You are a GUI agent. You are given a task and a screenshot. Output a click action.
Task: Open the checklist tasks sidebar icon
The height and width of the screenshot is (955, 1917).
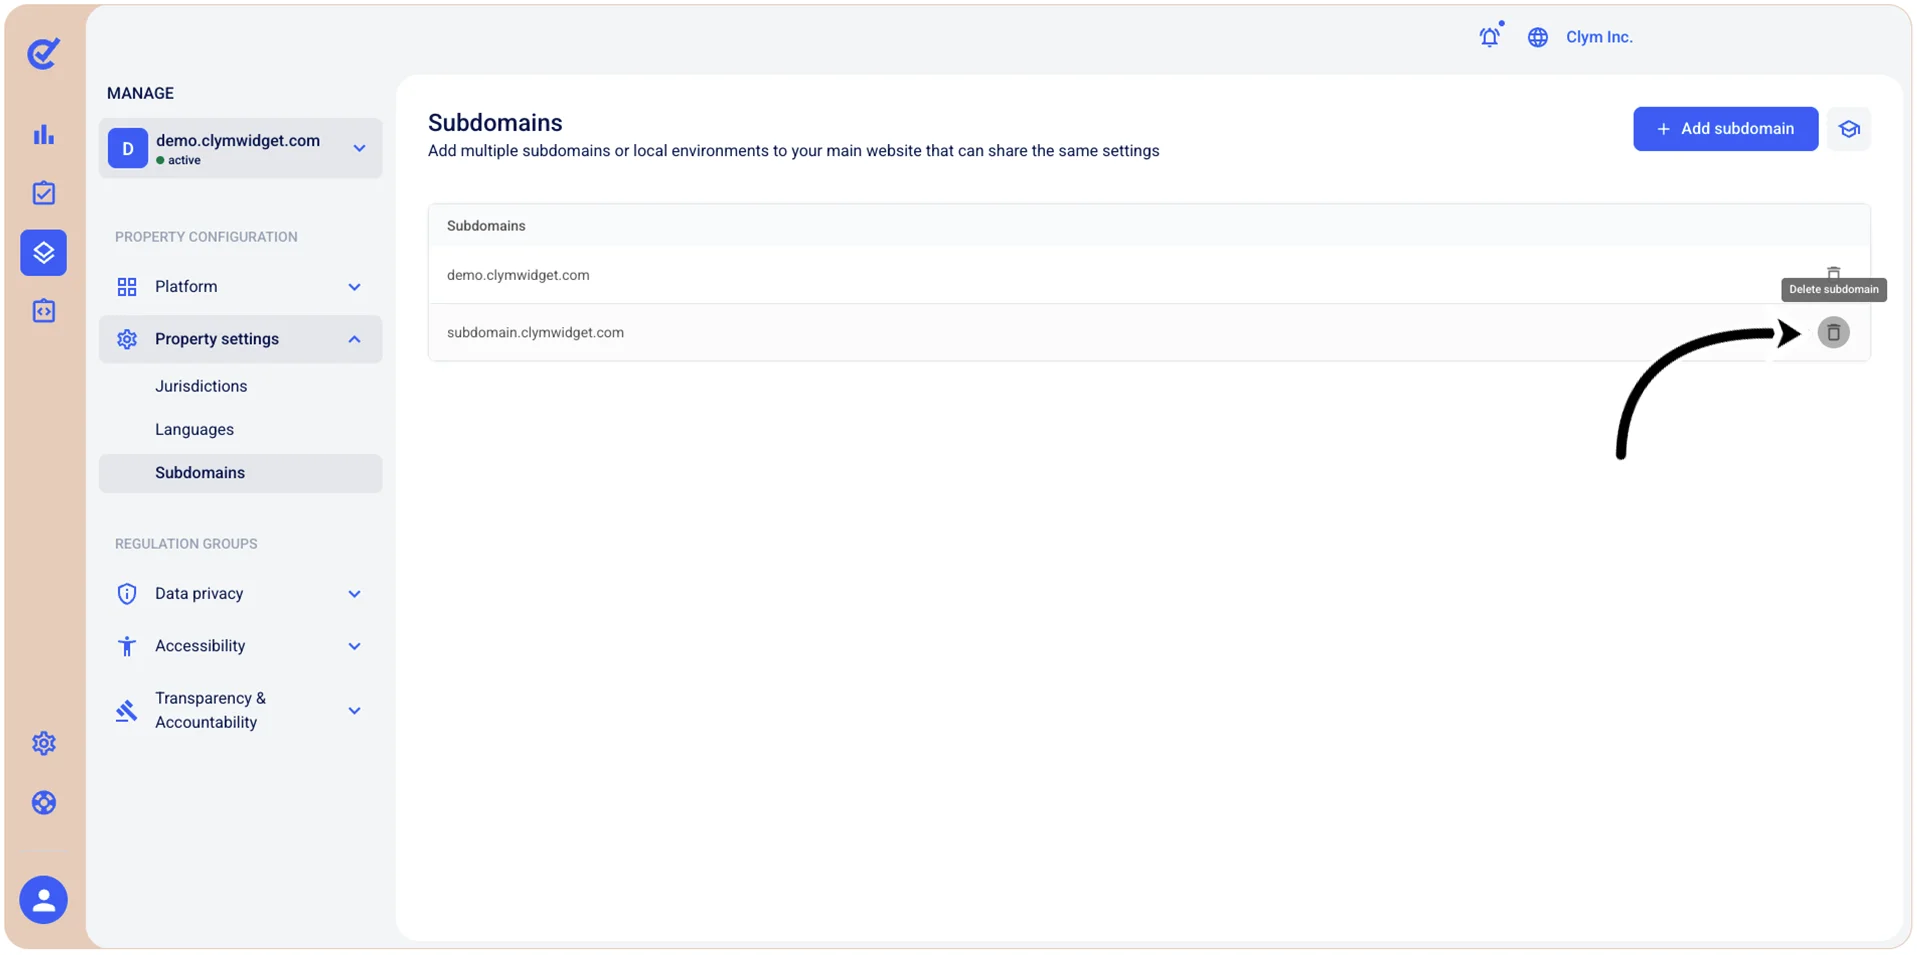pos(43,193)
